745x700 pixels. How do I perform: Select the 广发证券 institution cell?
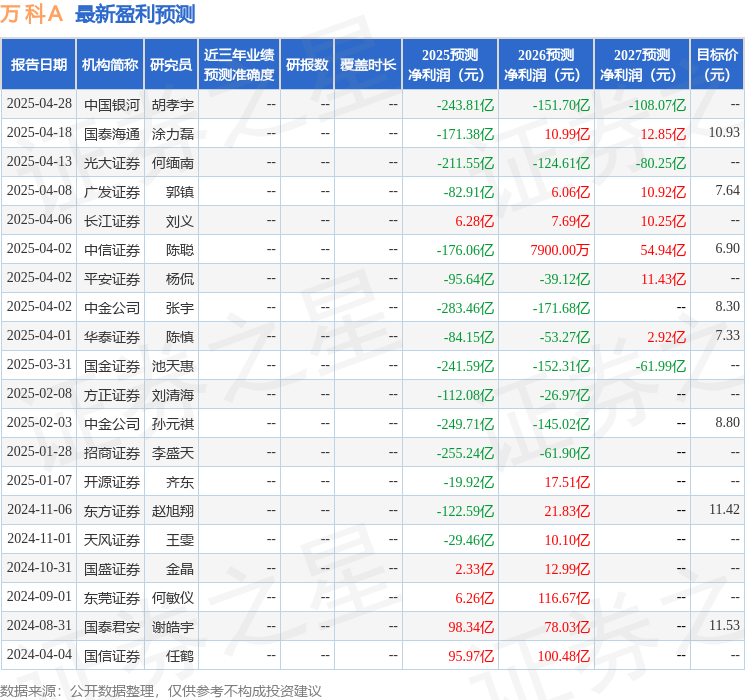coord(112,192)
